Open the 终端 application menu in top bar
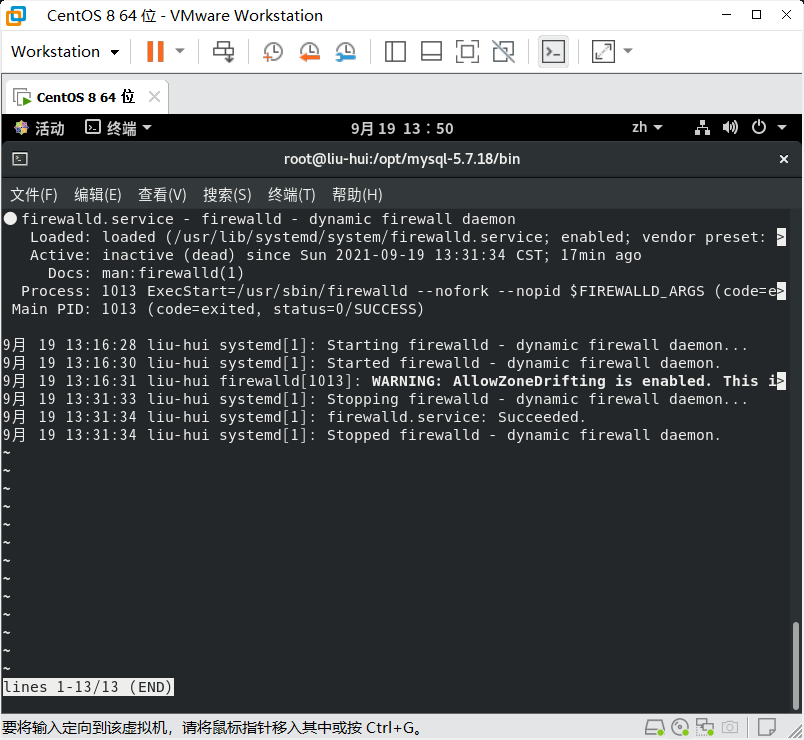This screenshot has height=740, width=804. [118, 128]
